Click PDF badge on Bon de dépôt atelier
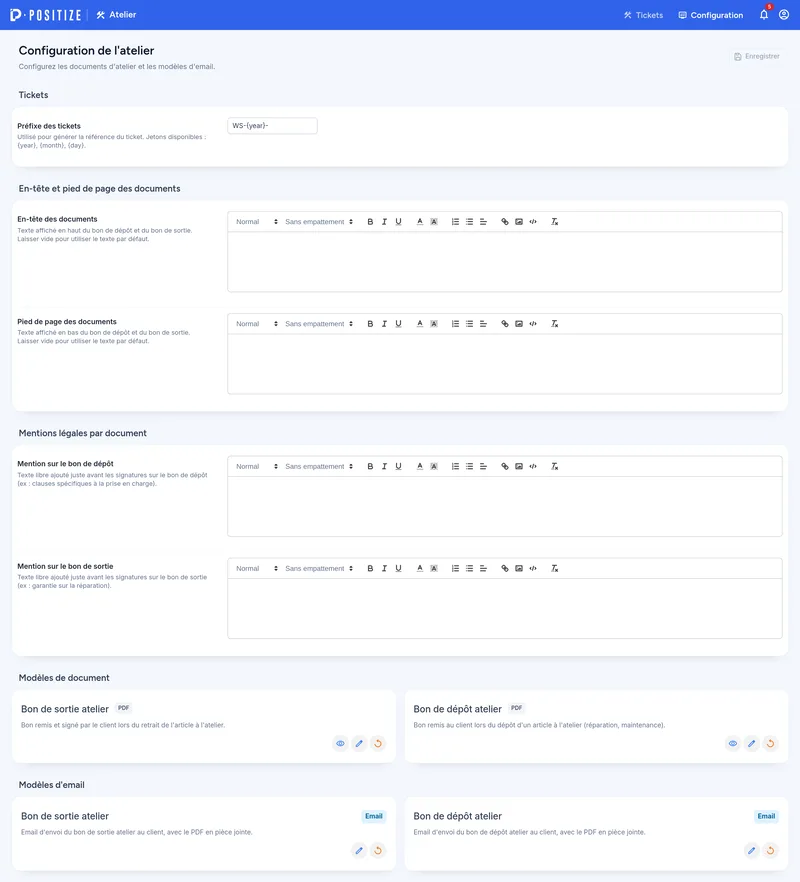This screenshot has width=800, height=882. point(516,708)
